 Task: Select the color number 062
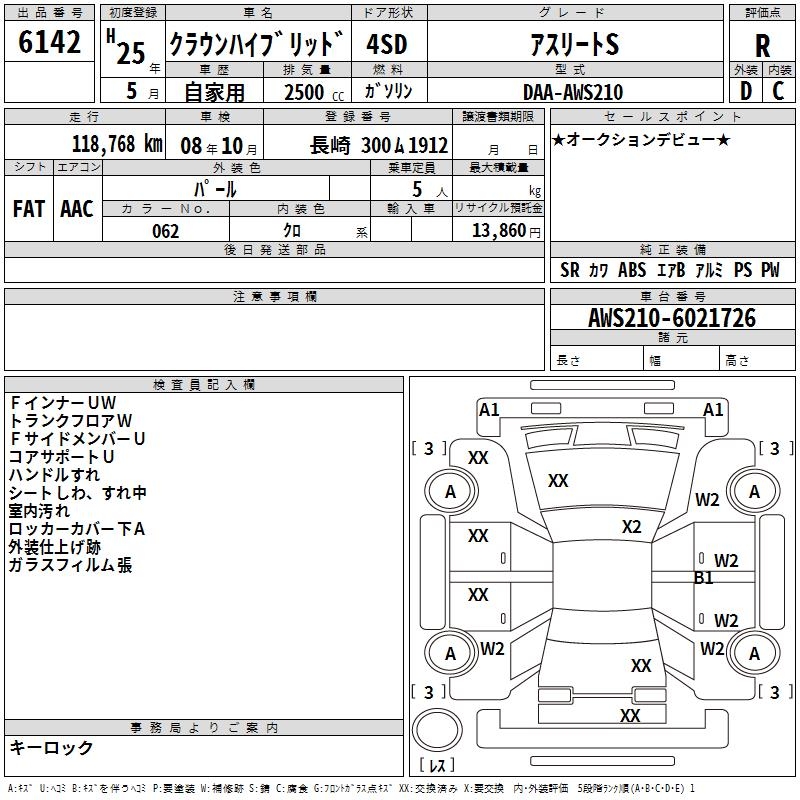pyautogui.click(x=166, y=231)
